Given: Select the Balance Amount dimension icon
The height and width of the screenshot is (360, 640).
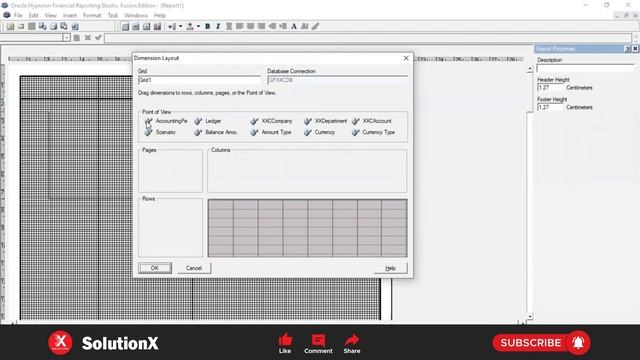Looking at the screenshot, I should click(x=198, y=132).
